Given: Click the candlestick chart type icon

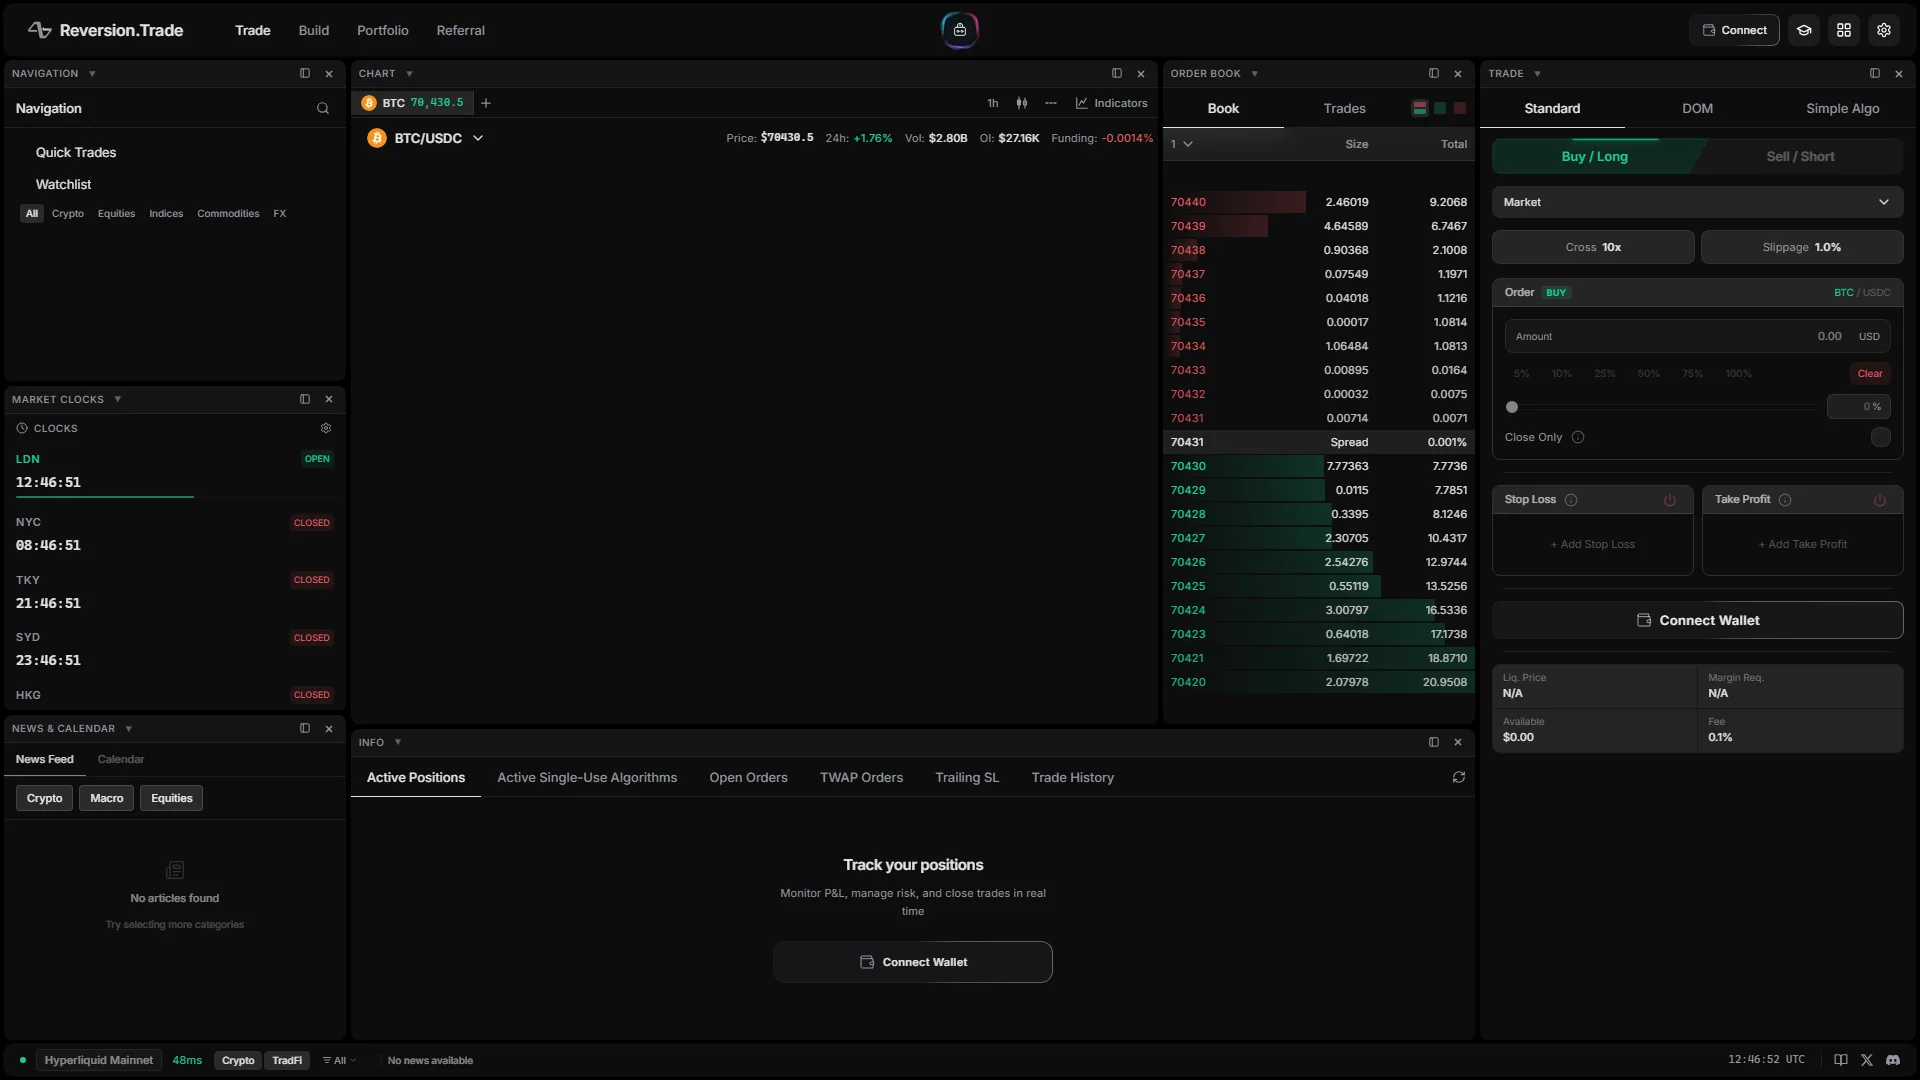Looking at the screenshot, I should point(1021,103).
